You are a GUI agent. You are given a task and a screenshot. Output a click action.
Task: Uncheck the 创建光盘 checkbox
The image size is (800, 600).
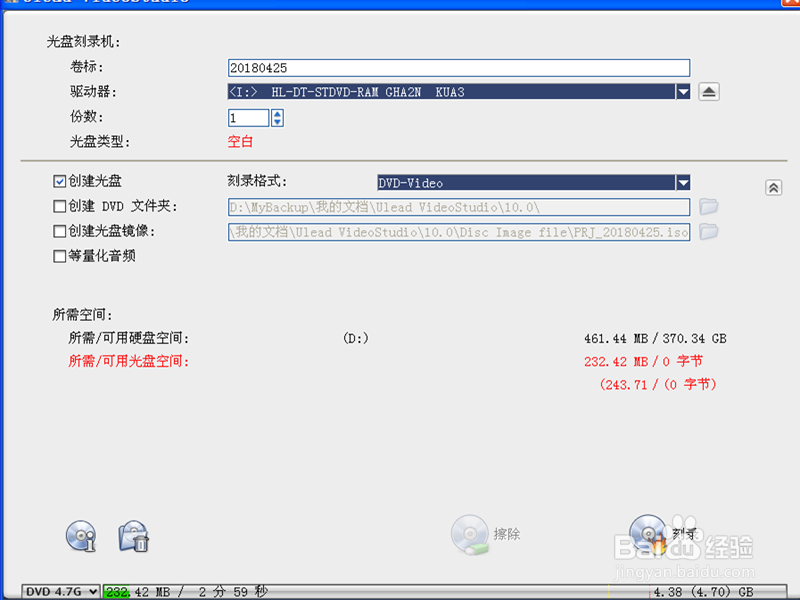pos(57,181)
